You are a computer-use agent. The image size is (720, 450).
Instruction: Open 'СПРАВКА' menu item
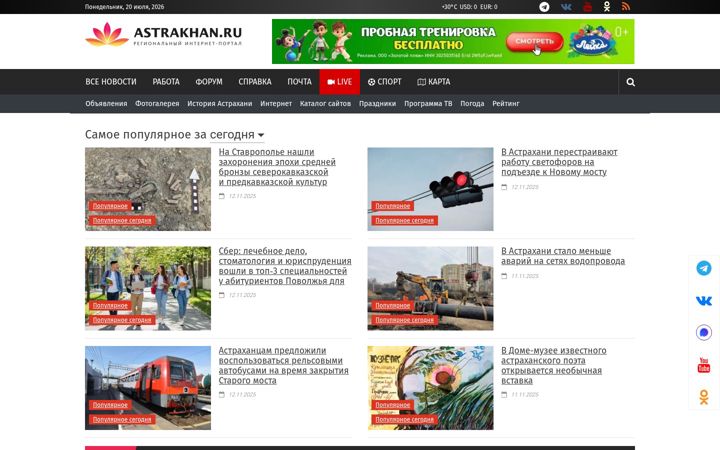(255, 82)
